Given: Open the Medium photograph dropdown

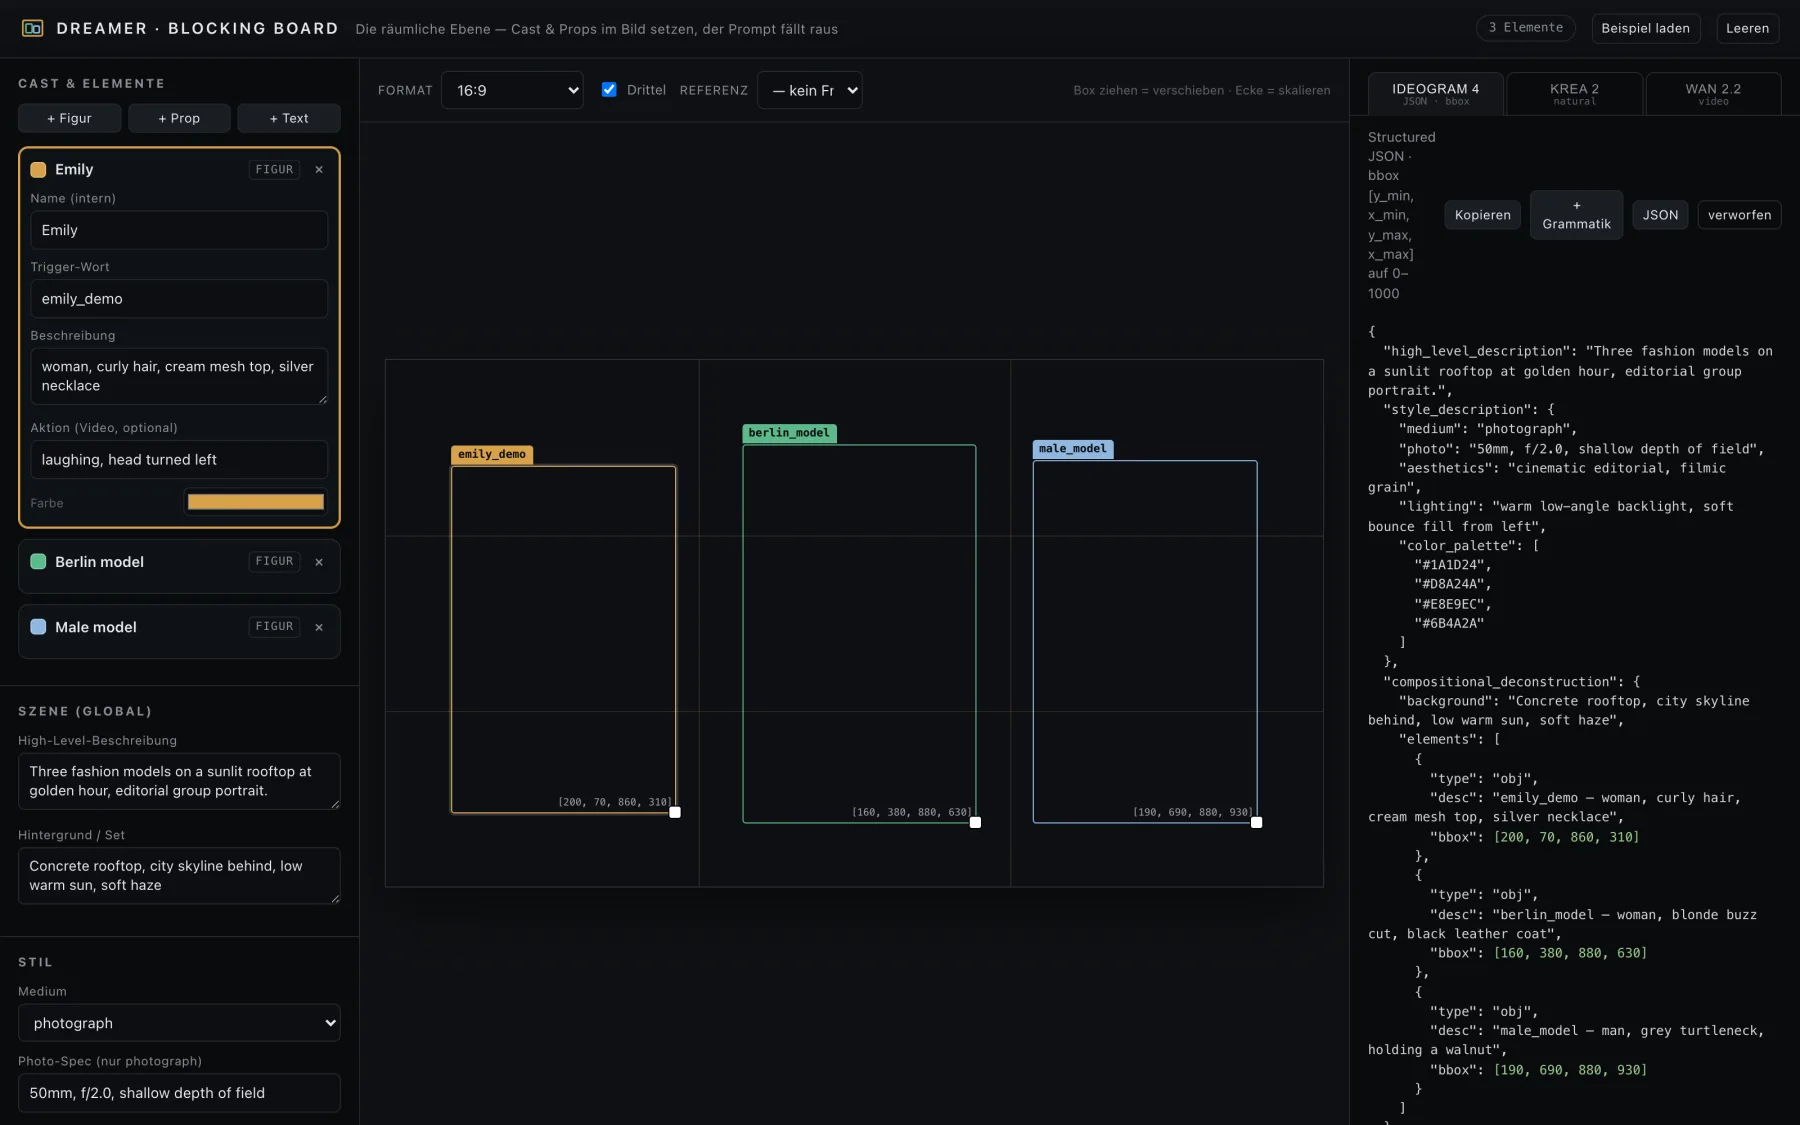Looking at the screenshot, I should (x=179, y=1023).
